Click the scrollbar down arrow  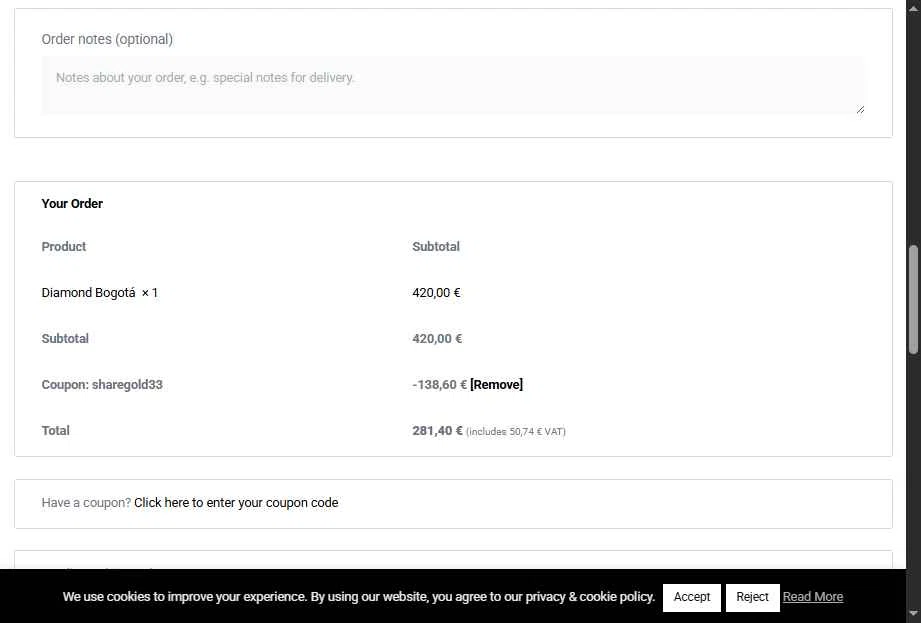(x=913, y=615)
